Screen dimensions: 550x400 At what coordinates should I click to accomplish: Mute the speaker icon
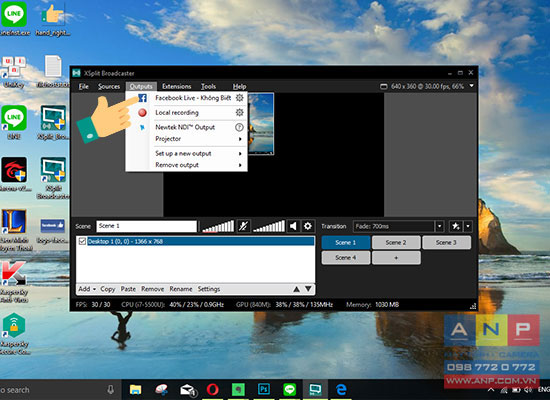[293, 226]
